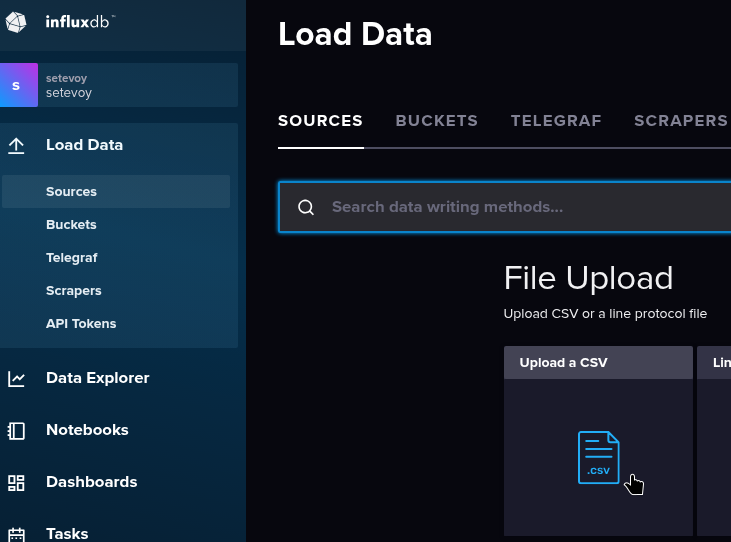Select Sources in the sidebar submenu
The image size is (731, 542).
[x=116, y=192]
